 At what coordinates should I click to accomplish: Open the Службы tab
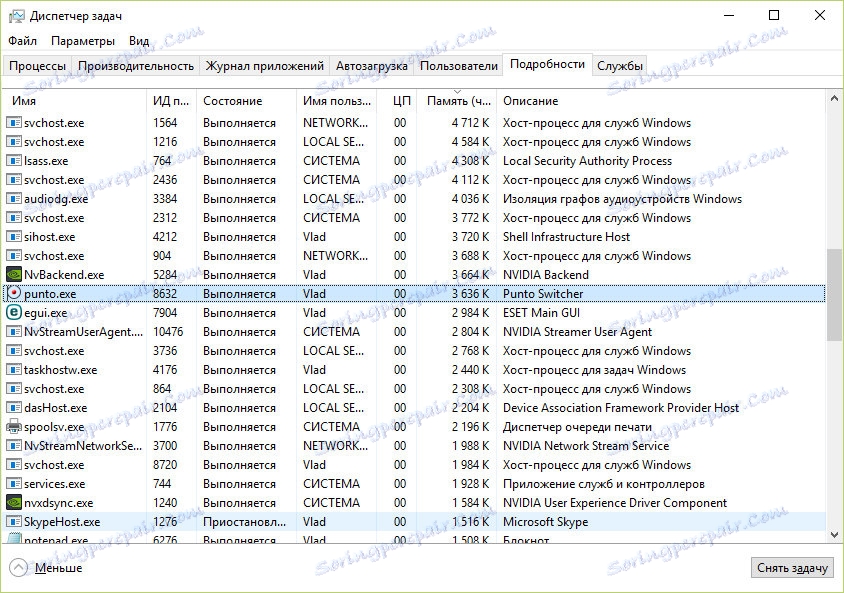620,66
